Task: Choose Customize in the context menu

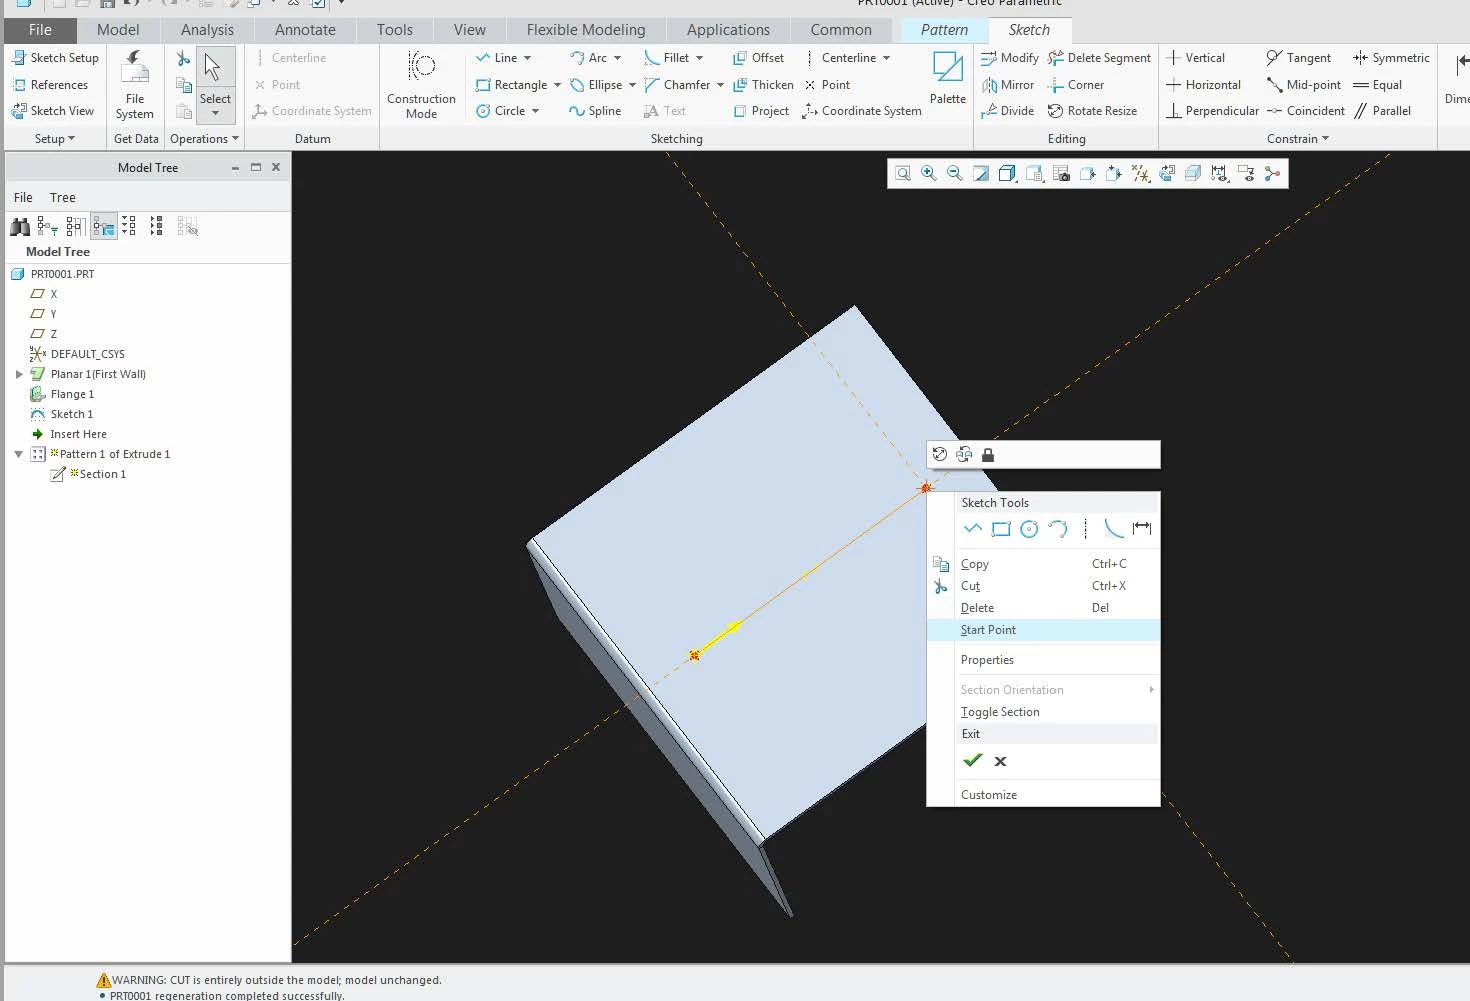Action: click(x=1043, y=795)
